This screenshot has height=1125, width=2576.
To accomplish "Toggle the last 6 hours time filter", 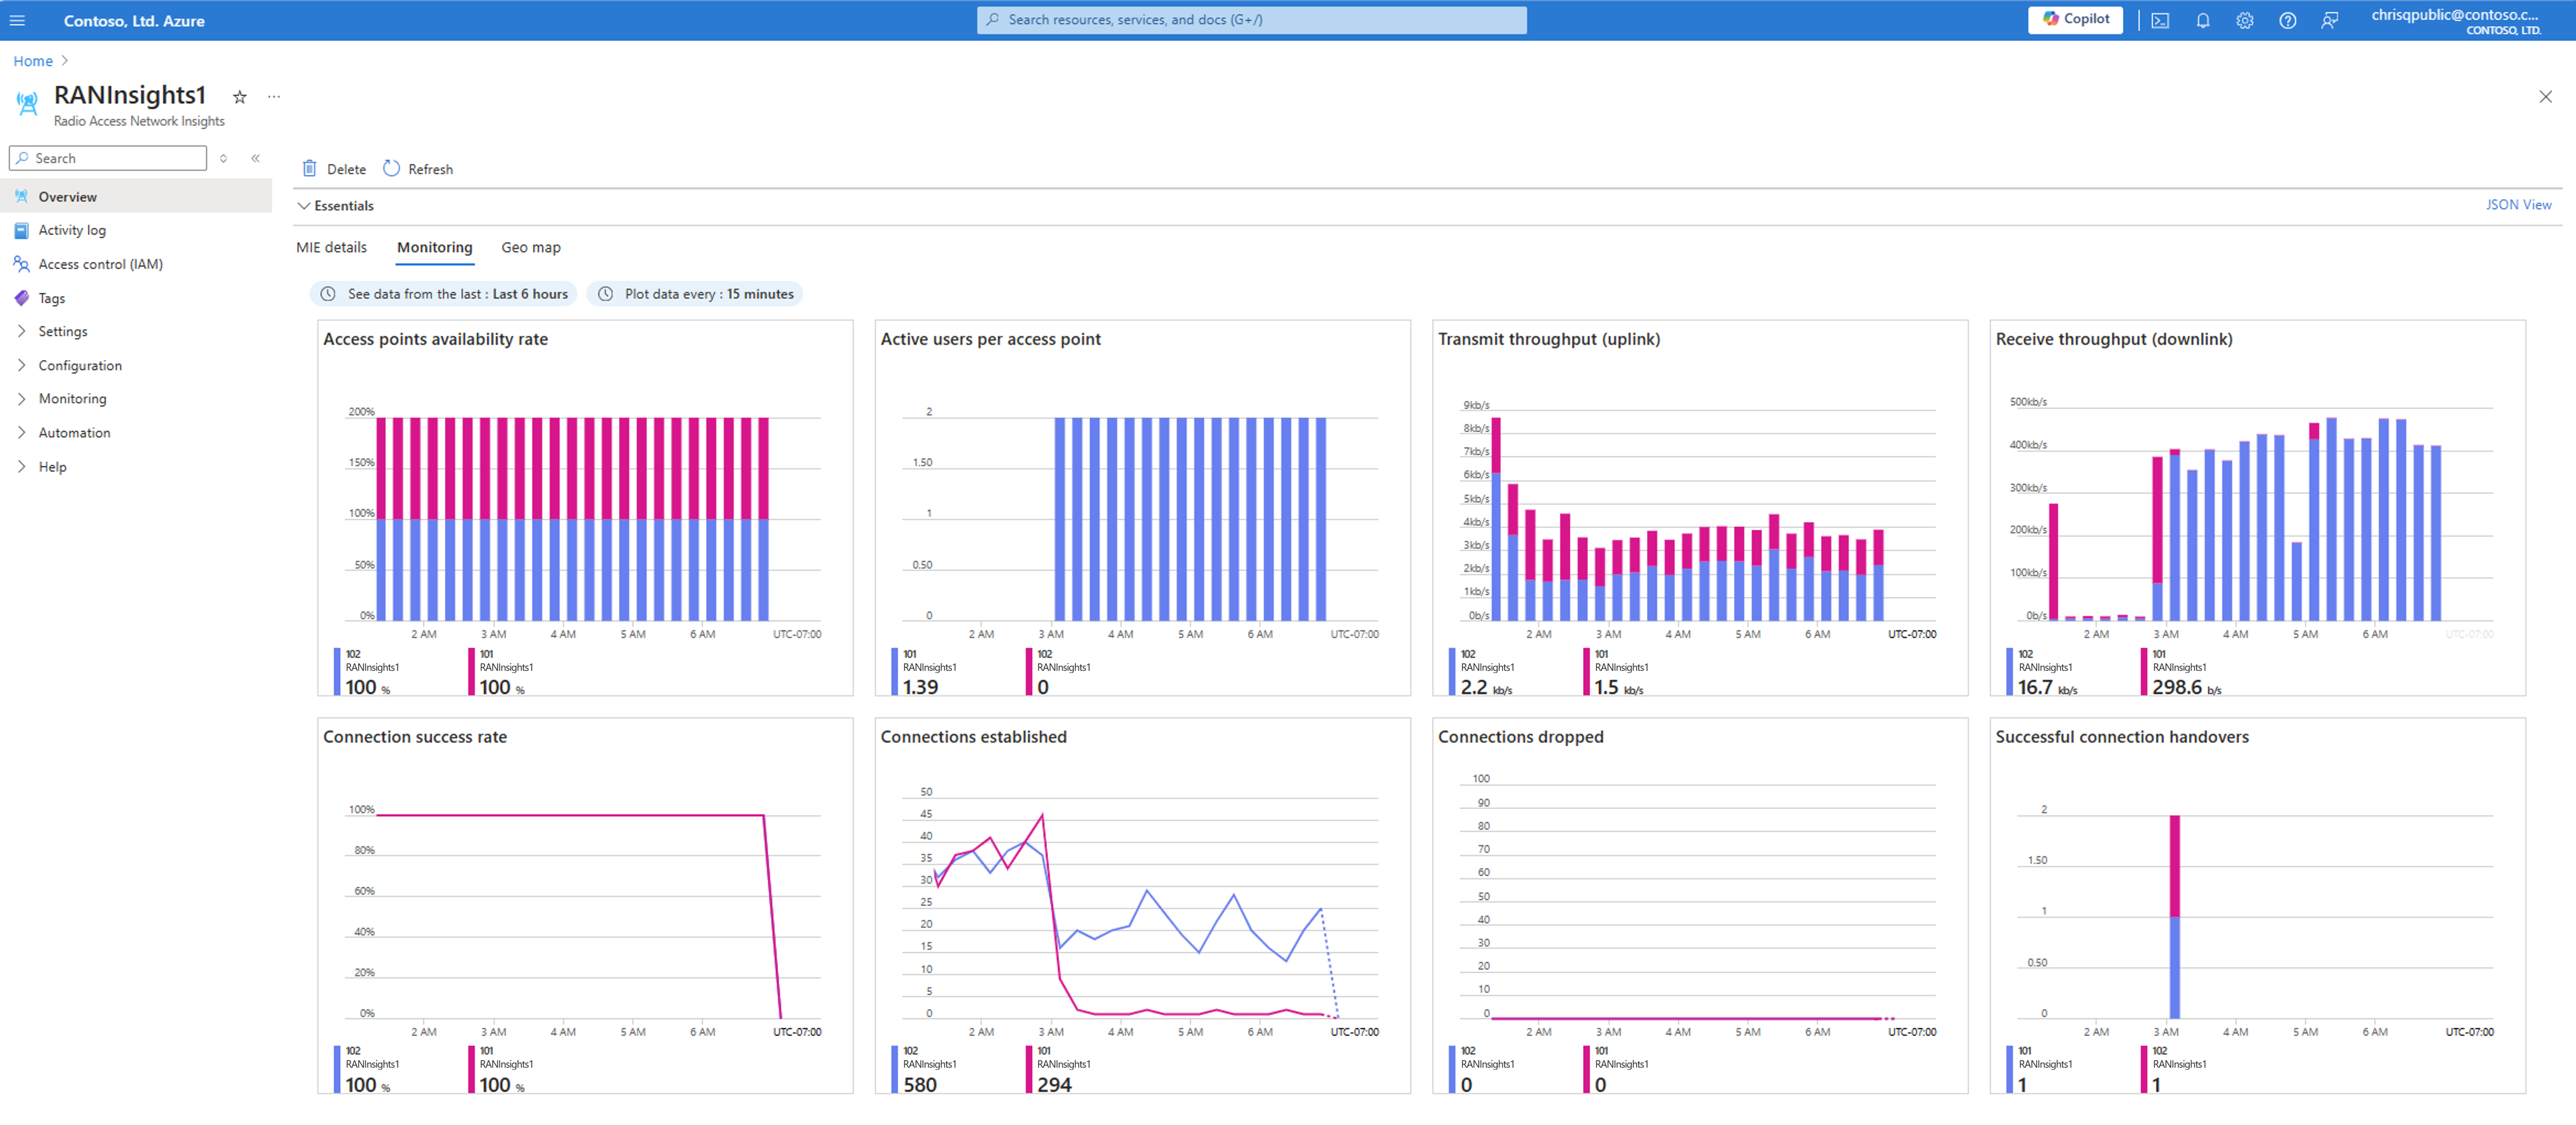I will pyautogui.click(x=445, y=294).
